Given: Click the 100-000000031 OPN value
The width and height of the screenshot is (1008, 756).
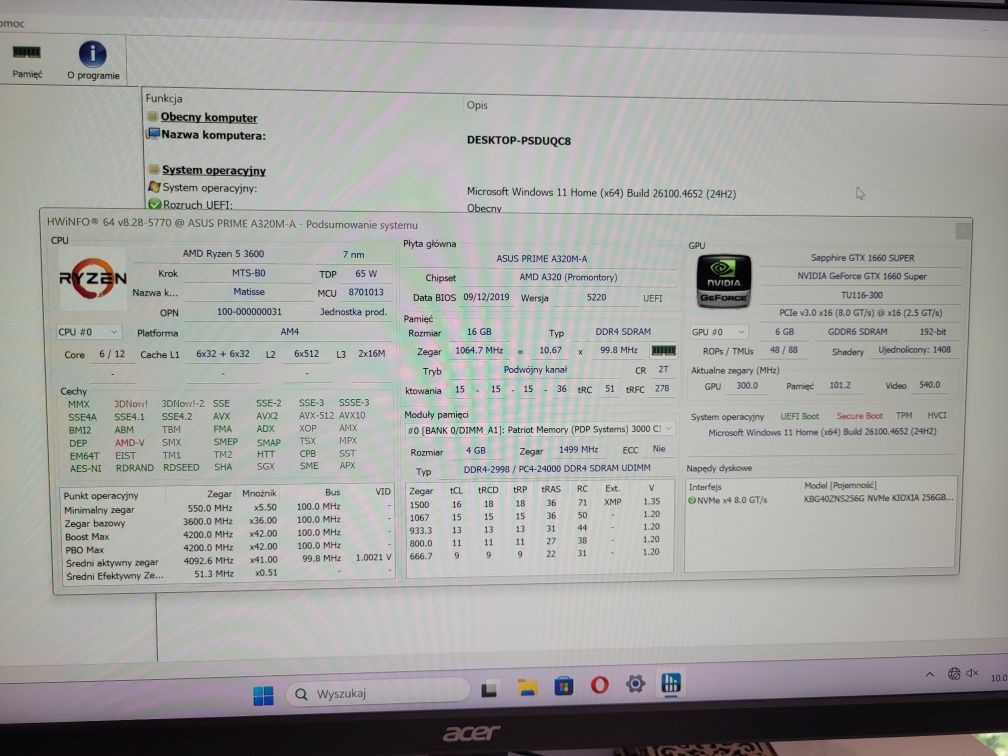Looking at the screenshot, I should (249, 312).
